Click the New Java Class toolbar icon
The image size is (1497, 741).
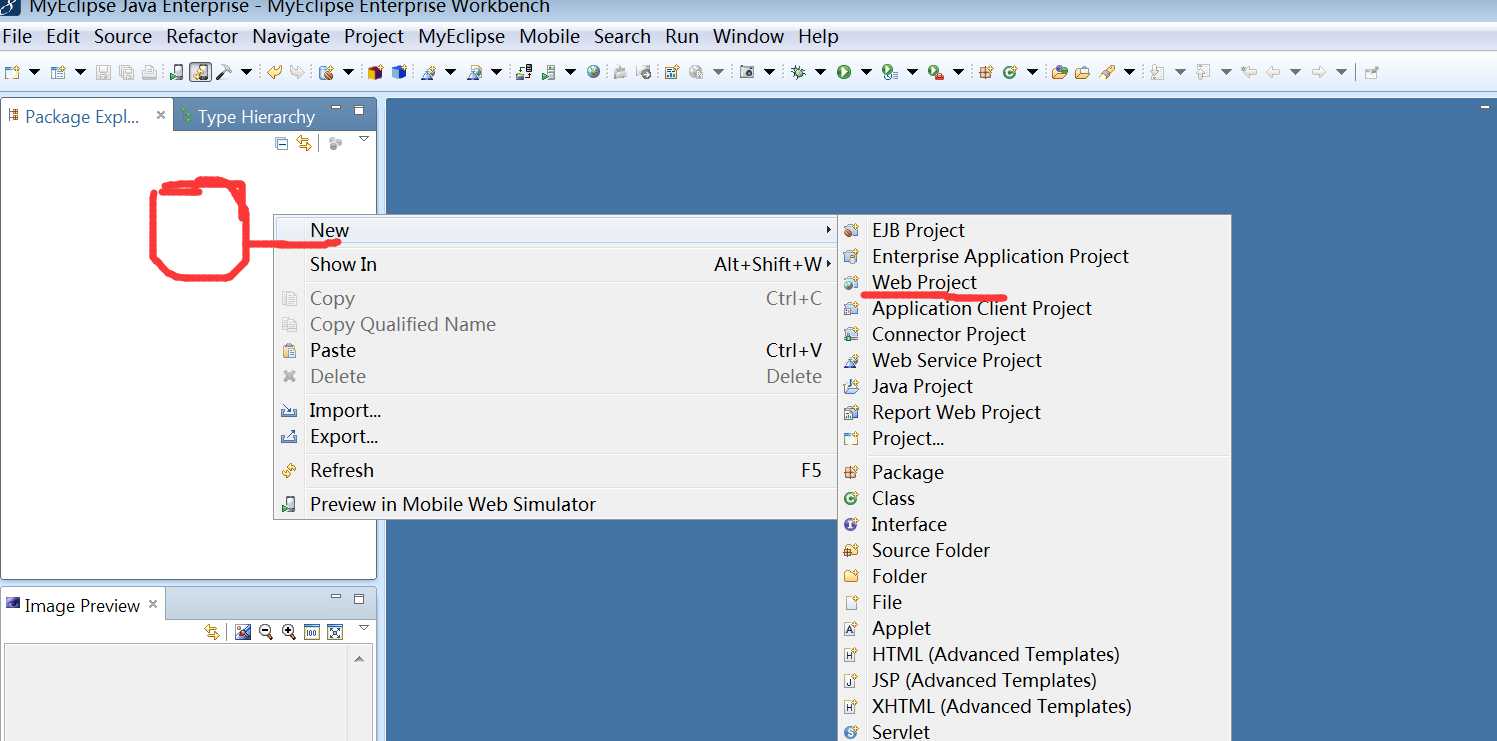pyautogui.click(x=1009, y=72)
